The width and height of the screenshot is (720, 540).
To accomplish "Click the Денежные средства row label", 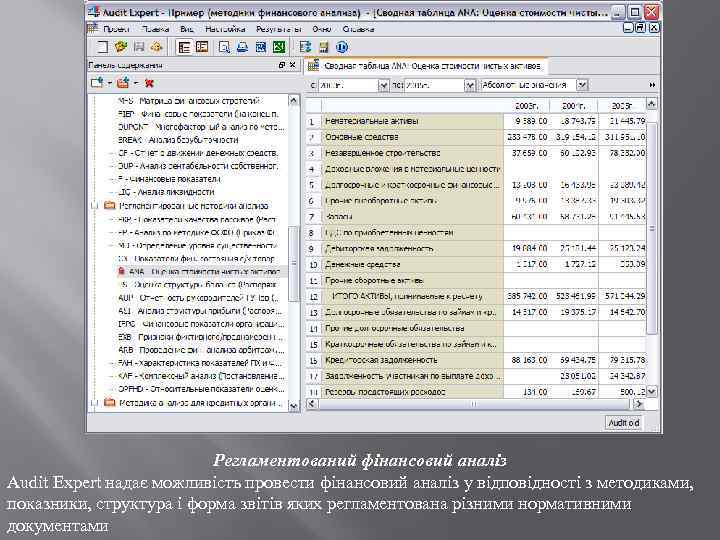I will point(362,264).
